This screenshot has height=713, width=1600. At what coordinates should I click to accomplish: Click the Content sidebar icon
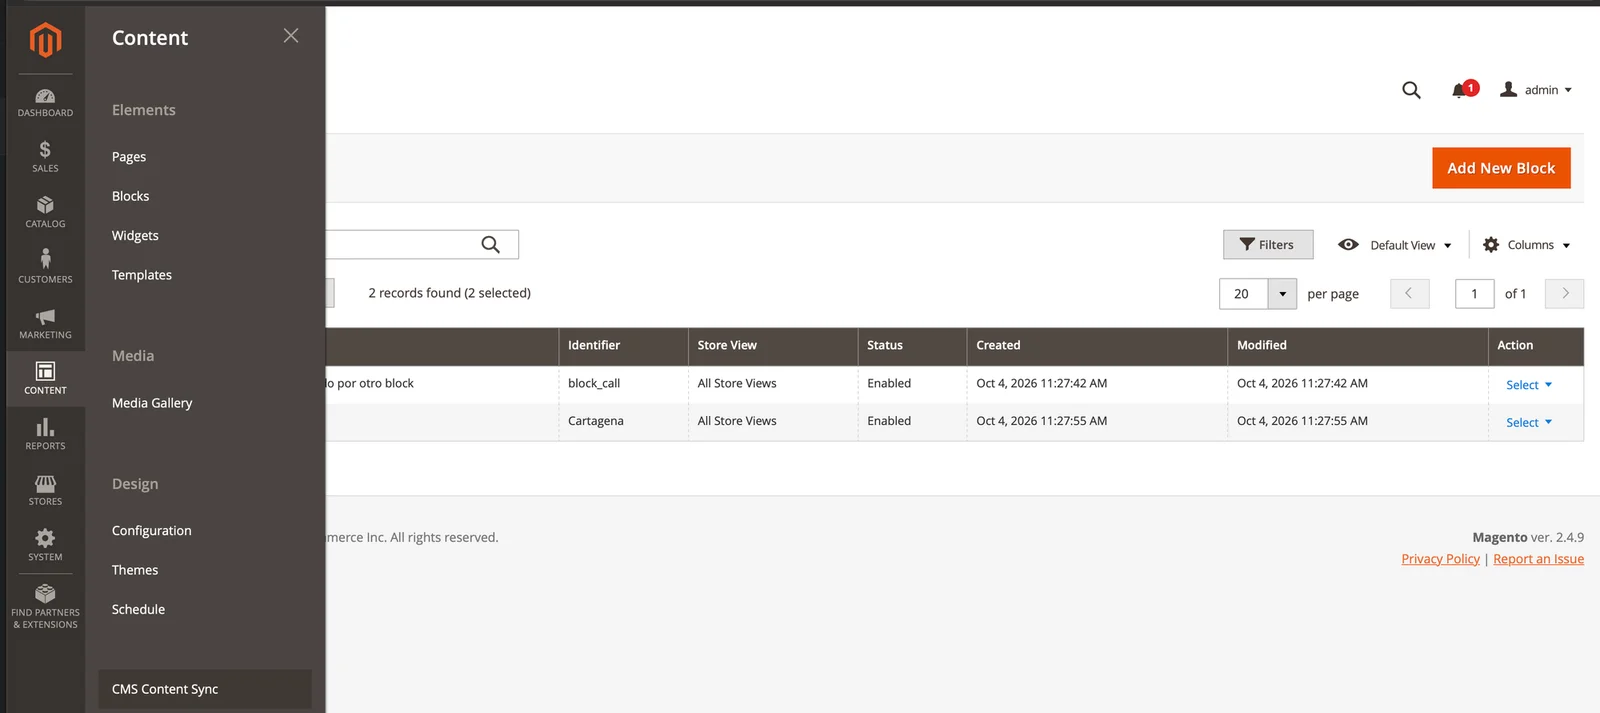(x=45, y=379)
